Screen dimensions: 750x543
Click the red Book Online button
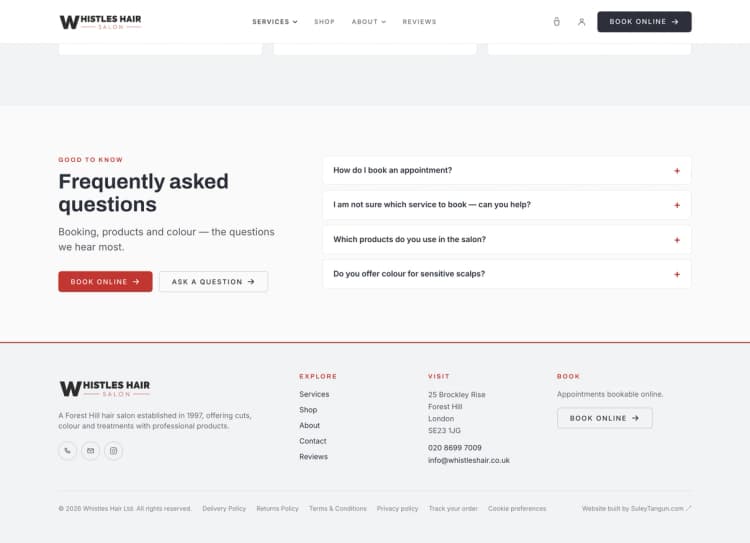pyautogui.click(x=105, y=282)
